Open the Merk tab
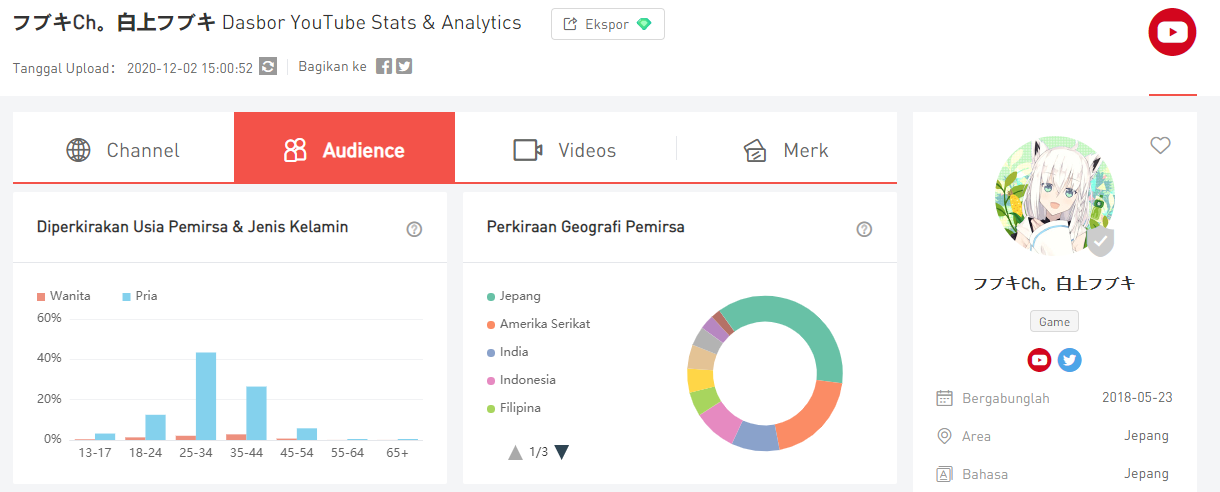 coord(786,151)
